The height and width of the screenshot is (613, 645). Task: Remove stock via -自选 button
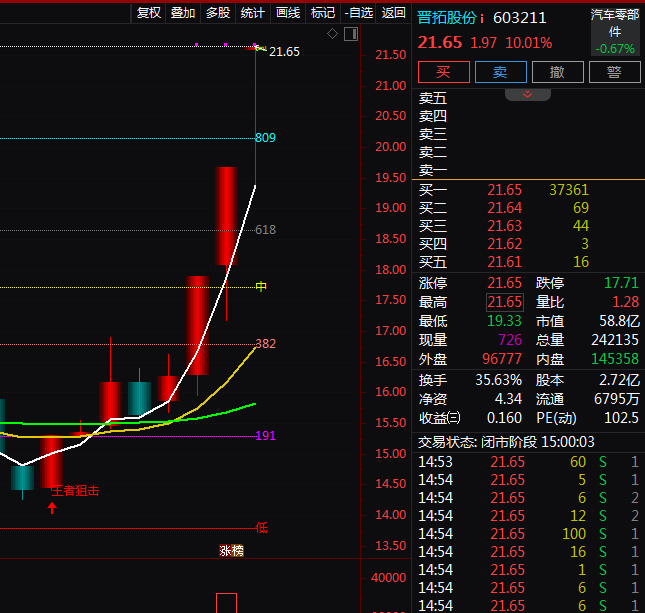click(358, 13)
